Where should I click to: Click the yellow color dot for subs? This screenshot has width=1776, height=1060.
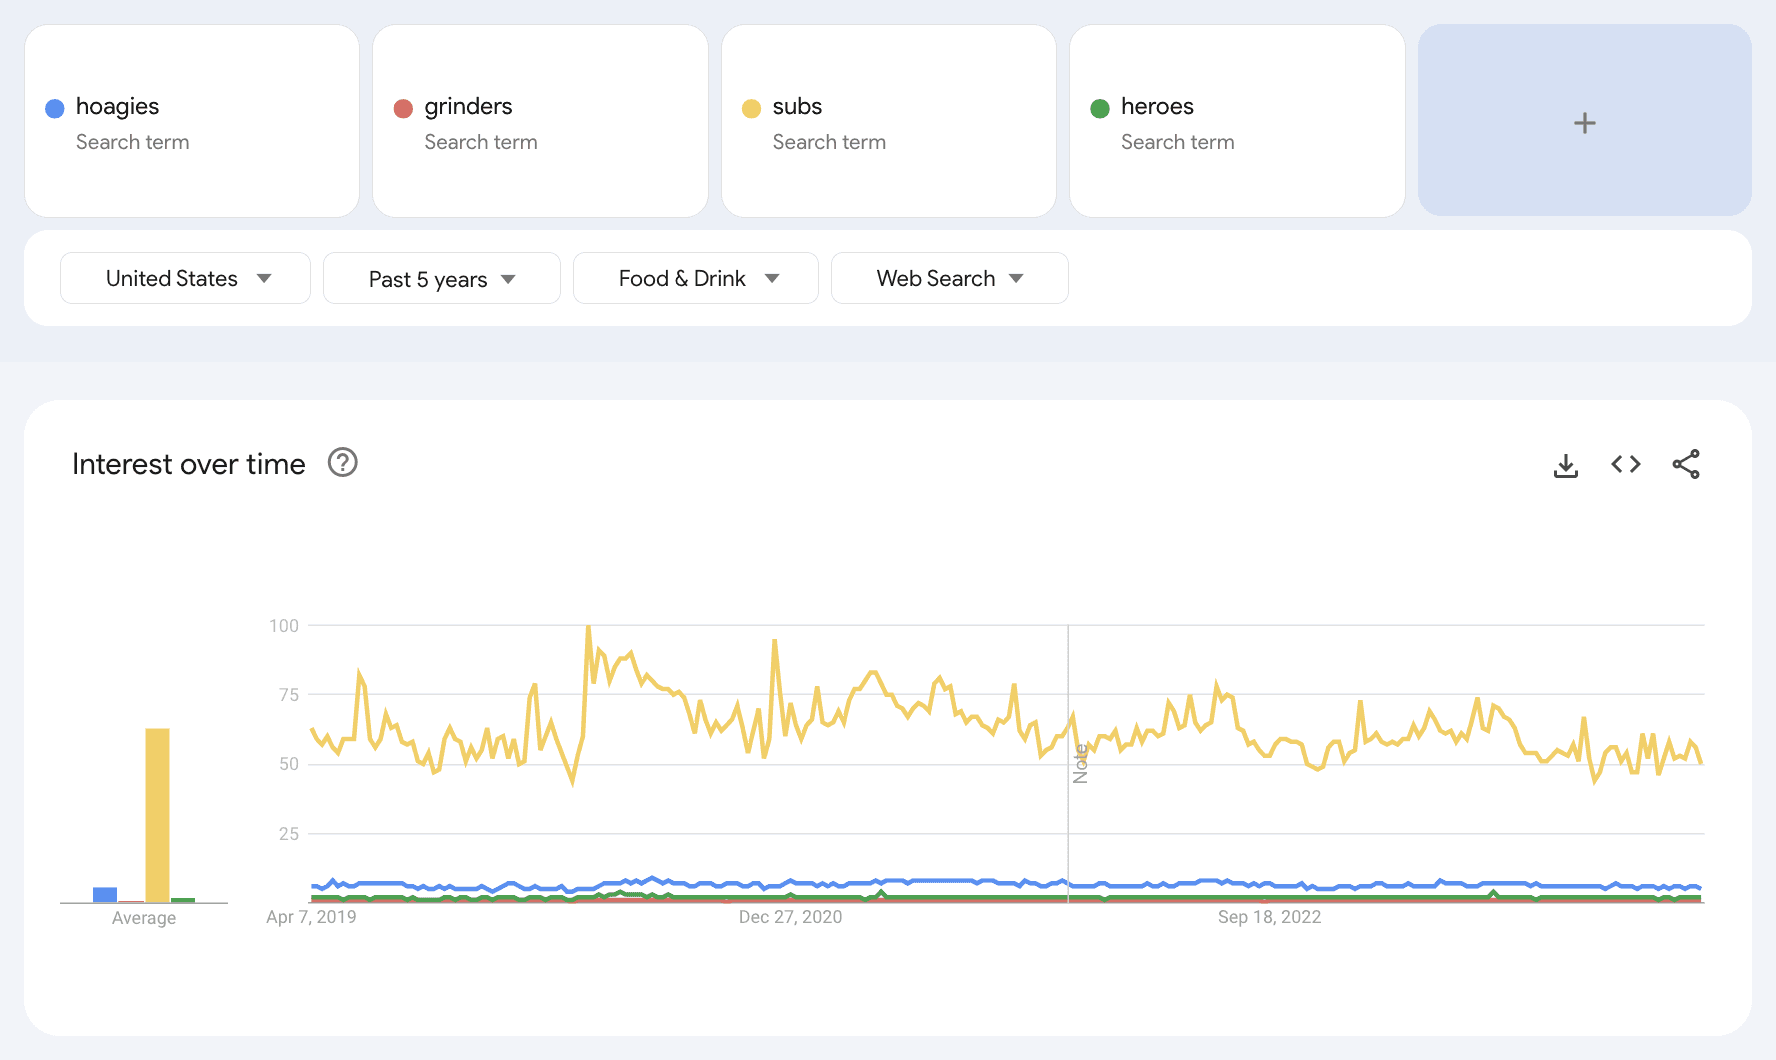click(x=751, y=107)
